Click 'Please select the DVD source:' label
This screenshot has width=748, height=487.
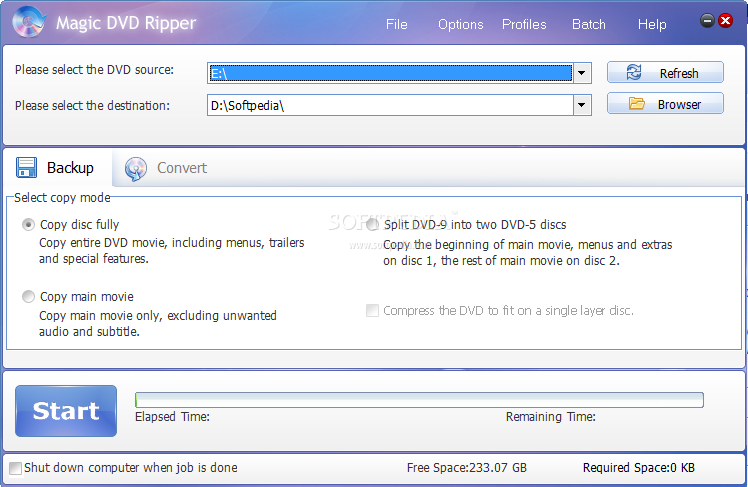[94, 70]
